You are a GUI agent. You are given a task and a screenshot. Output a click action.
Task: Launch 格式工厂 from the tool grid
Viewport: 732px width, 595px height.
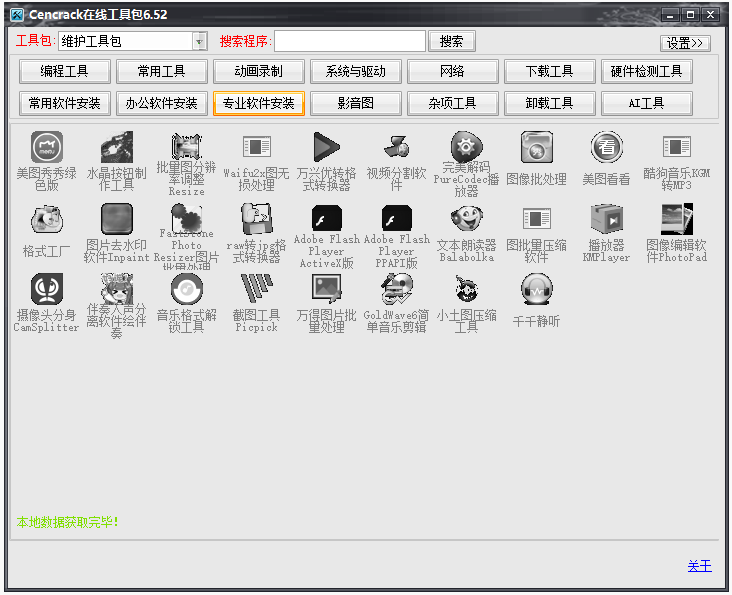(x=46, y=220)
